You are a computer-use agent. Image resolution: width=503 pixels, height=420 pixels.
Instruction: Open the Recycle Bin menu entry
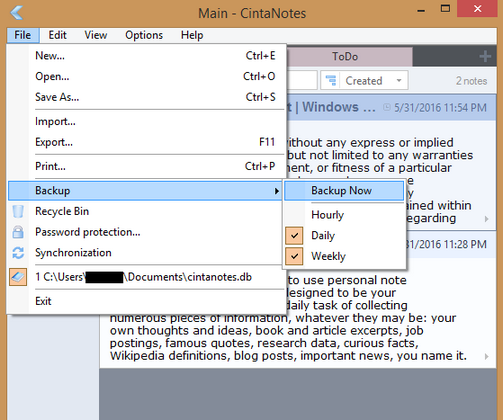point(144,211)
